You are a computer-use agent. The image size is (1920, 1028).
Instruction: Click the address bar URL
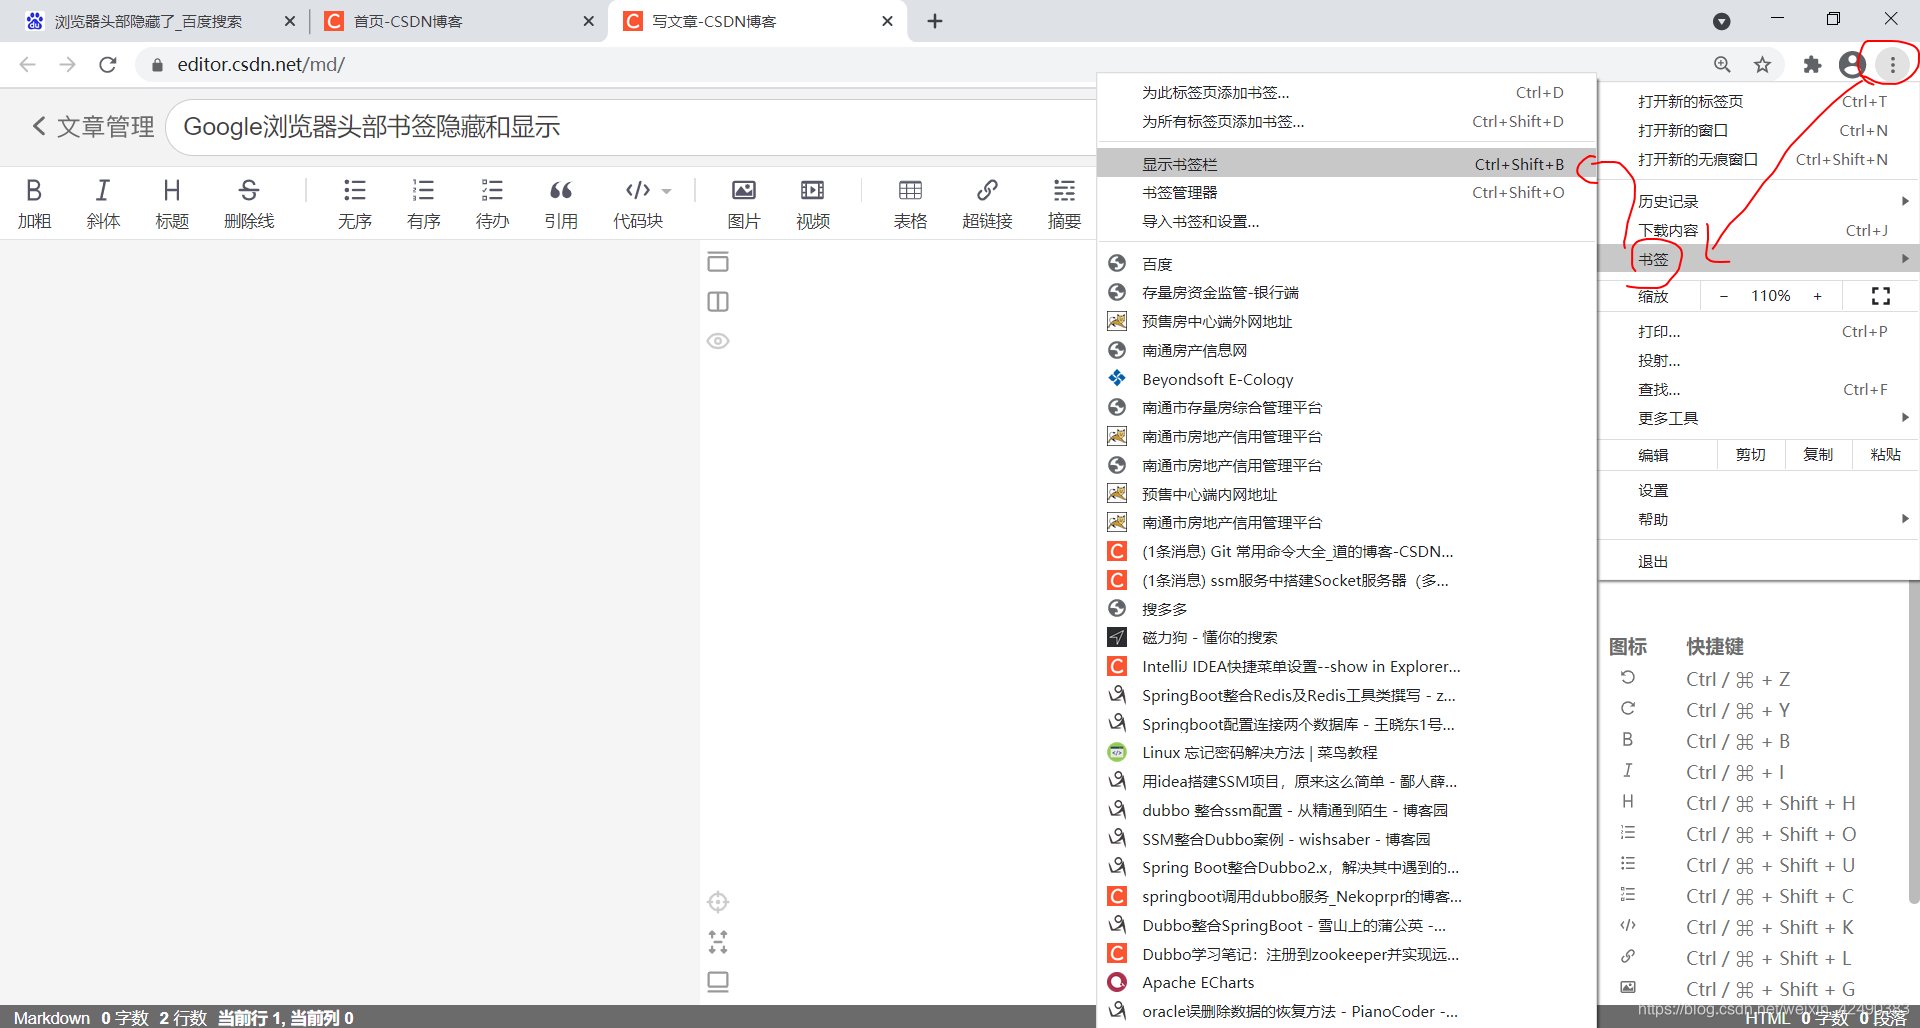(261, 65)
